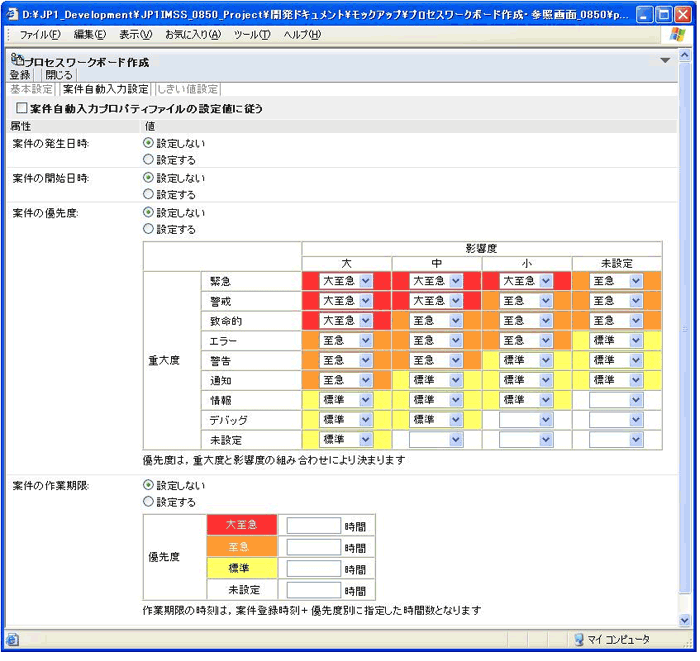Select 設定しない for 案件の優先度
This screenshot has height=661, width=700.
[149, 213]
